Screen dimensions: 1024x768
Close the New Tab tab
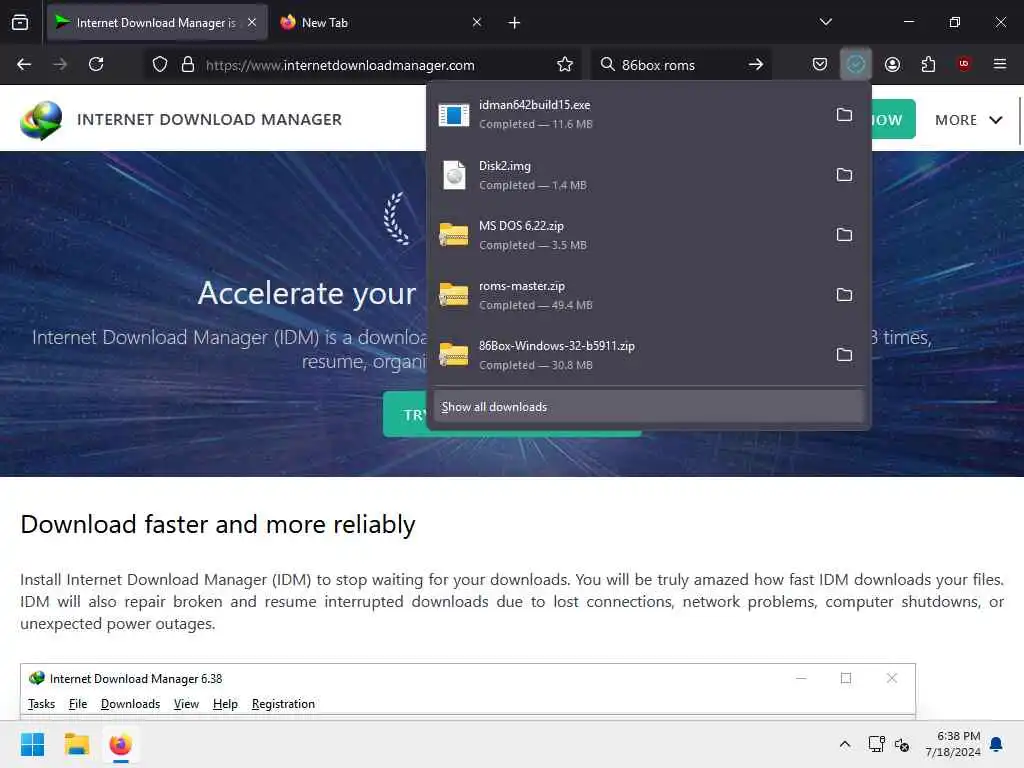click(477, 22)
